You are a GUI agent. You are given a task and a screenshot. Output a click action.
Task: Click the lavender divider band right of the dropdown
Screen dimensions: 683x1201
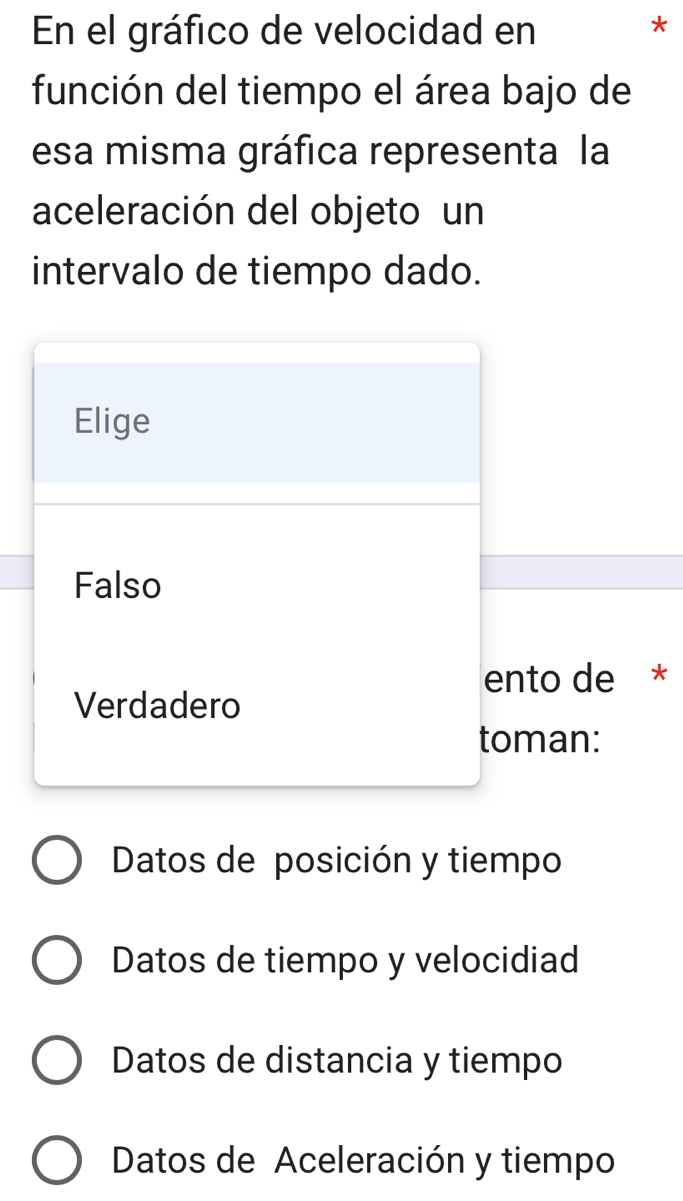[581, 572]
